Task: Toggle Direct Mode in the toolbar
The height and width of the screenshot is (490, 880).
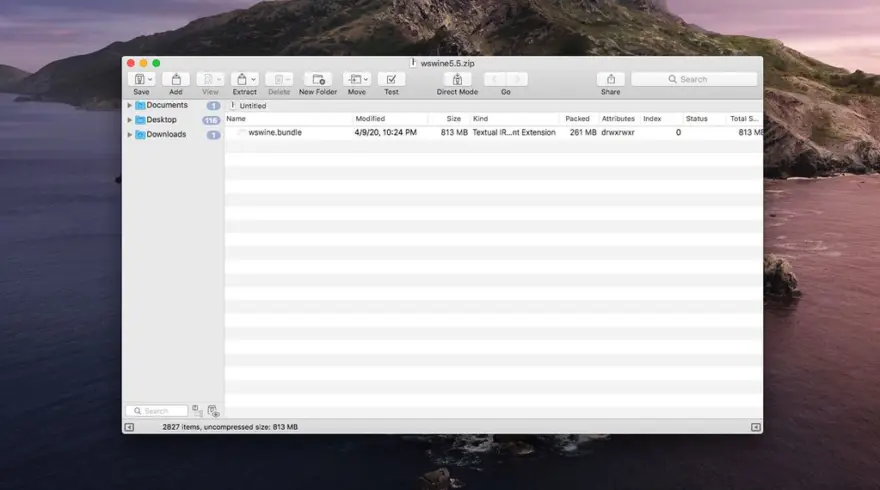Action: point(457,79)
